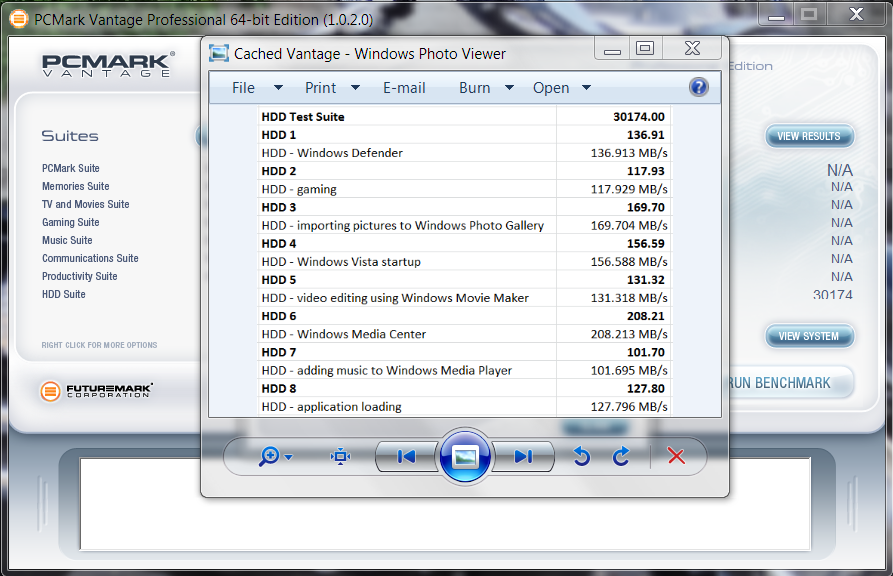Open the zoom dropdown arrow
The image size is (893, 576).
pyautogui.click(x=288, y=457)
